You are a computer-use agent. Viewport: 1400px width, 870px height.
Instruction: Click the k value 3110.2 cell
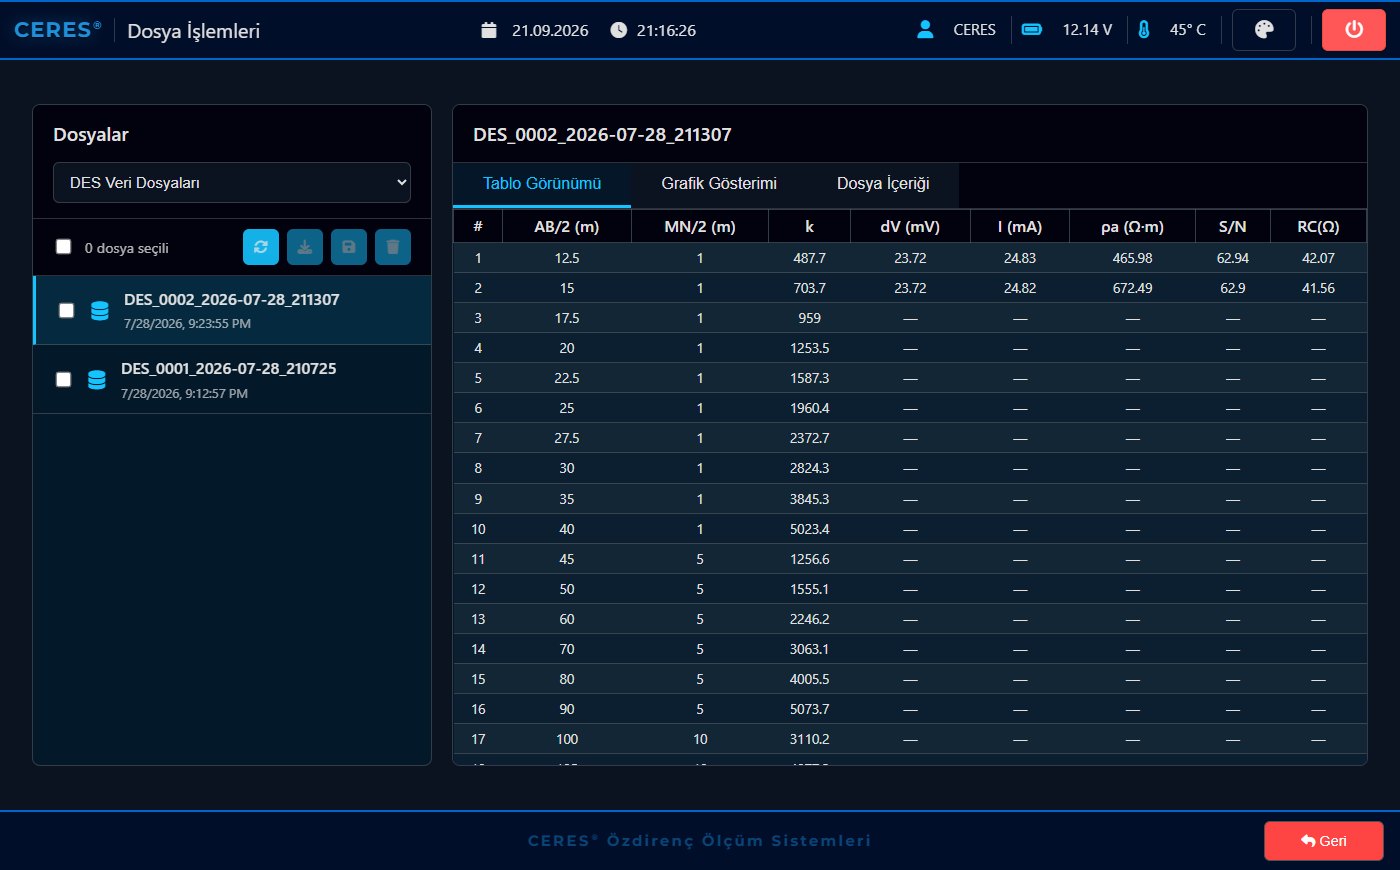click(x=809, y=739)
